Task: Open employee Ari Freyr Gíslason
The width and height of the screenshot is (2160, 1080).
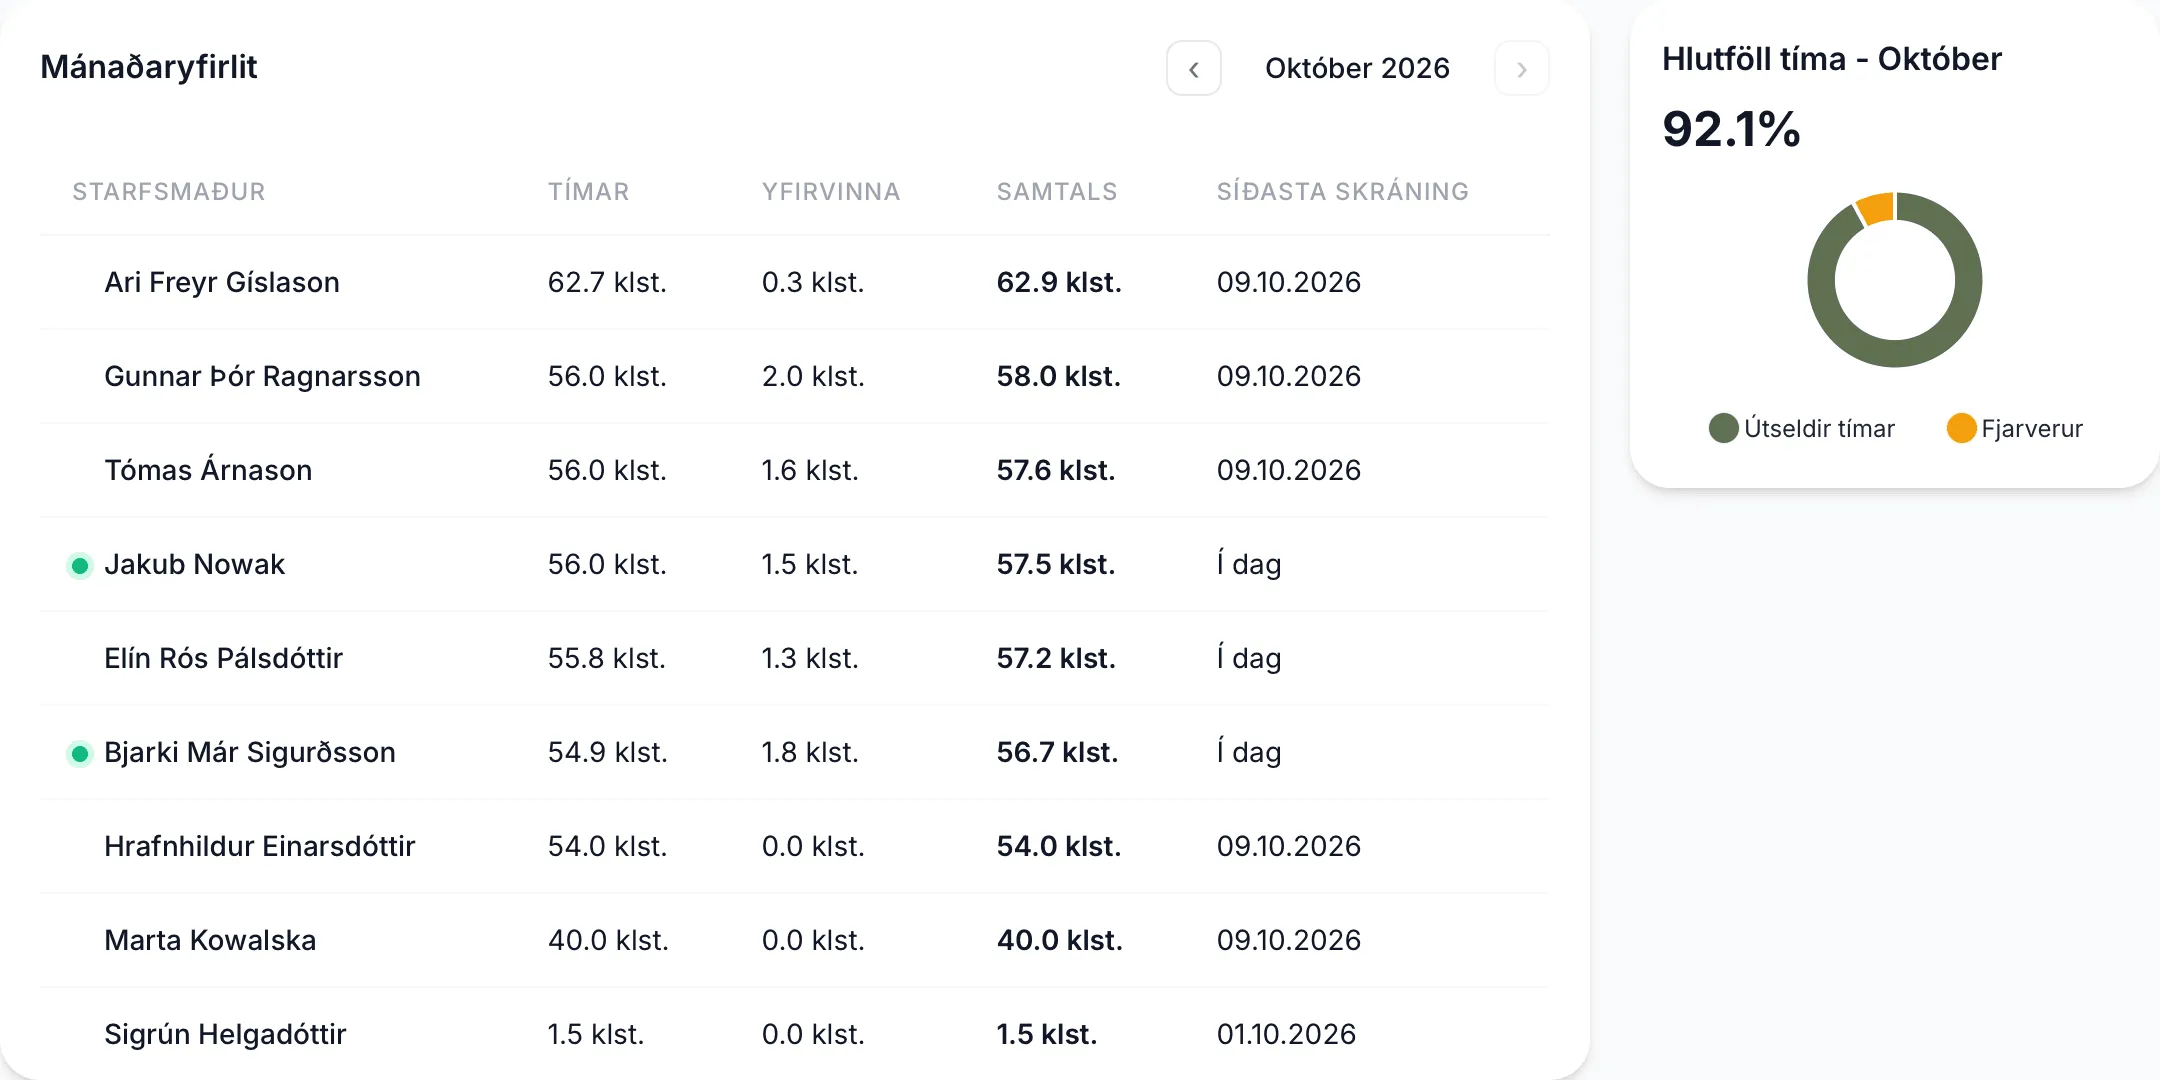Action: pos(222,282)
